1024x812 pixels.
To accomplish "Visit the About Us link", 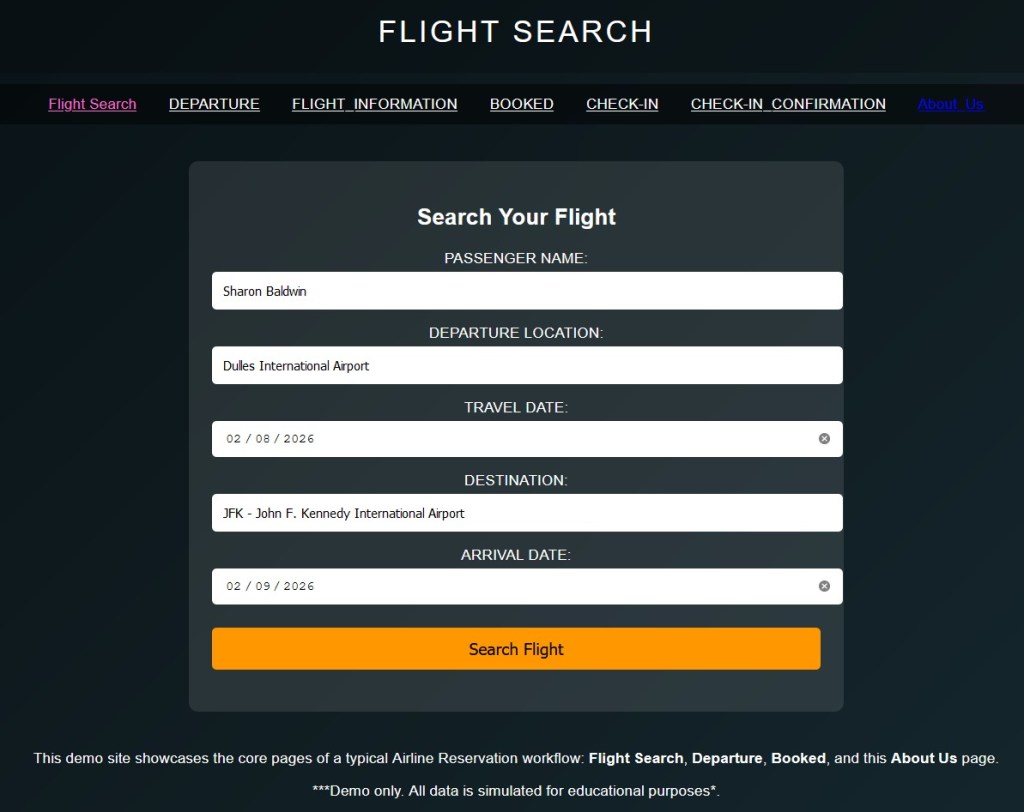I will (x=950, y=104).
